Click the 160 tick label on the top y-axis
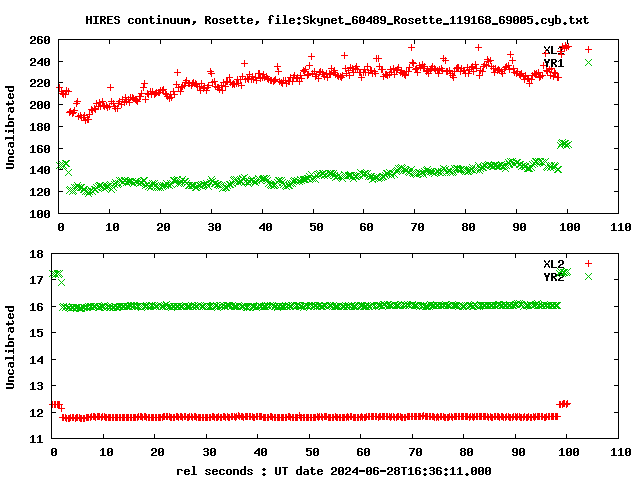Image resolution: width=640 pixels, height=480 pixels. [x=40, y=149]
